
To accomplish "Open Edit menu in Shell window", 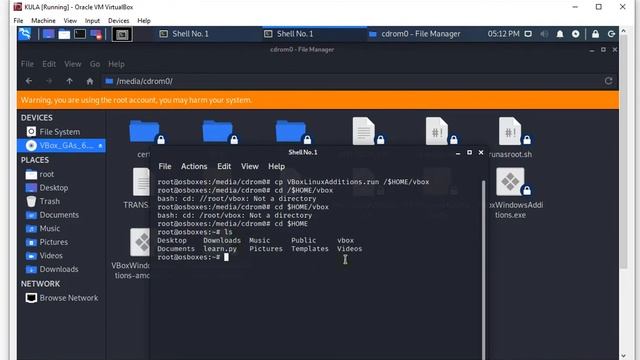I will [224, 167].
